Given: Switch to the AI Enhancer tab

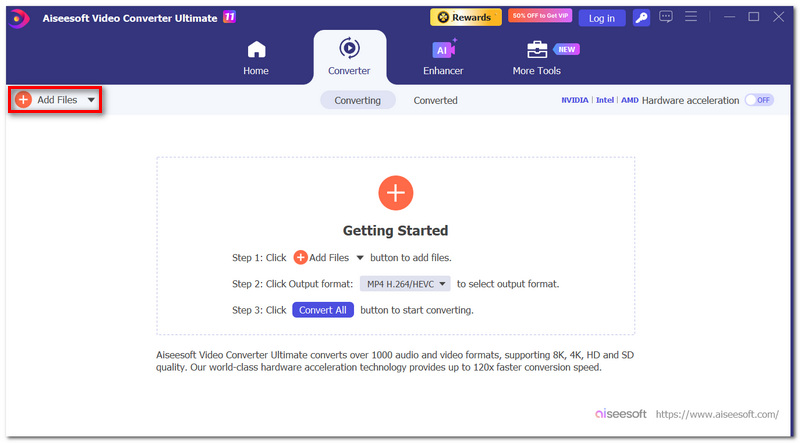Looking at the screenshot, I should pyautogui.click(x=443, y=58).
